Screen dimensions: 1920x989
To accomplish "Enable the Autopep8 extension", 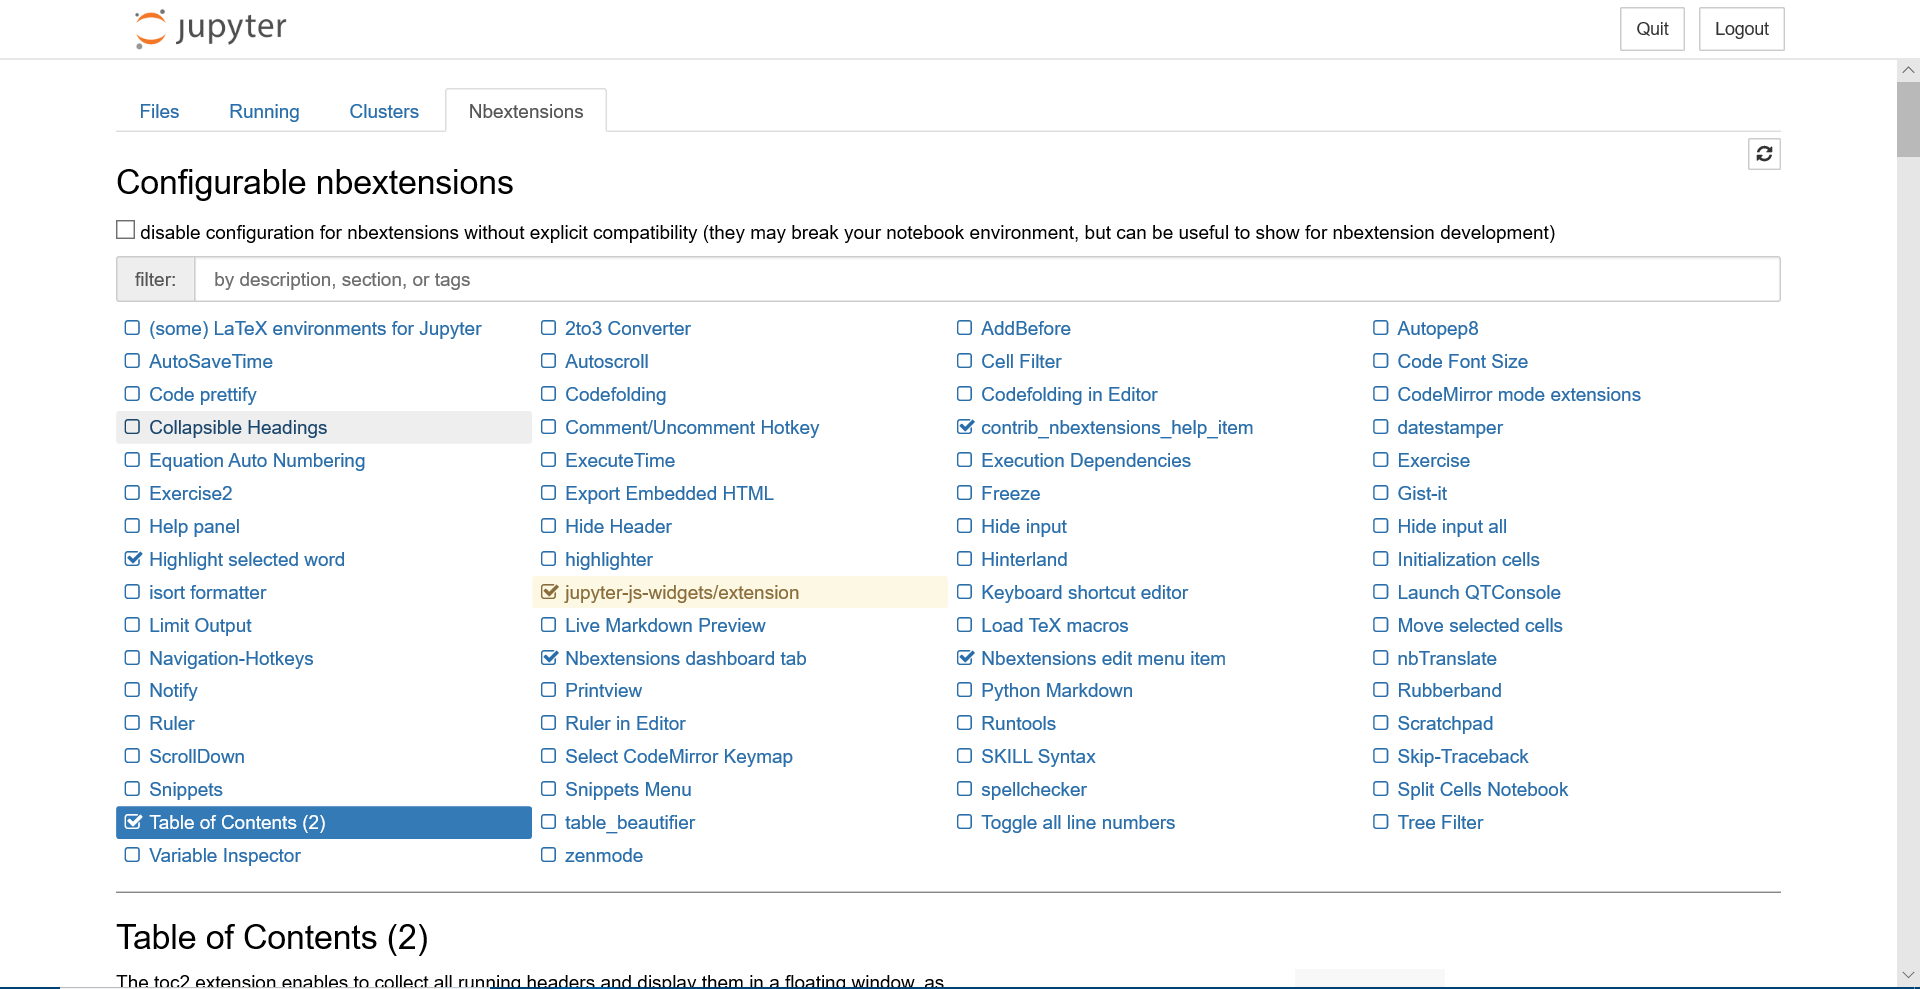I will pos(1381,328).
